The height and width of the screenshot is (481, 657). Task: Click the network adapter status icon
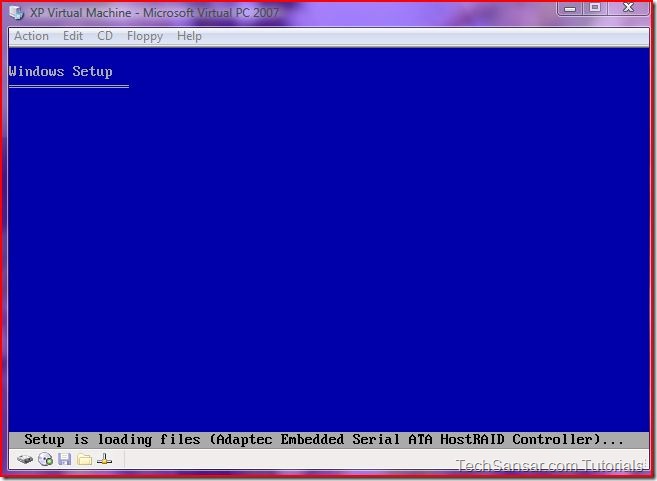point(104,459)
